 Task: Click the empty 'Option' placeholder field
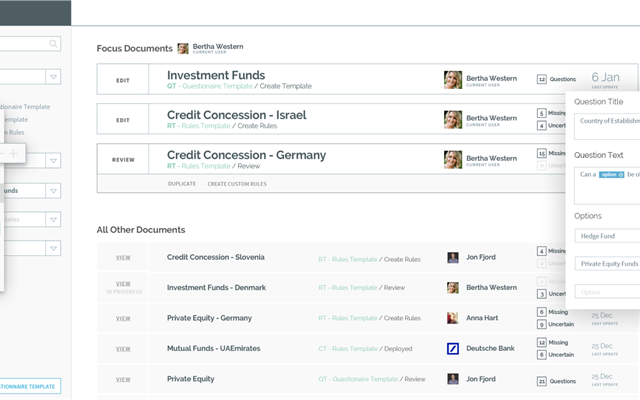point(607,292)
